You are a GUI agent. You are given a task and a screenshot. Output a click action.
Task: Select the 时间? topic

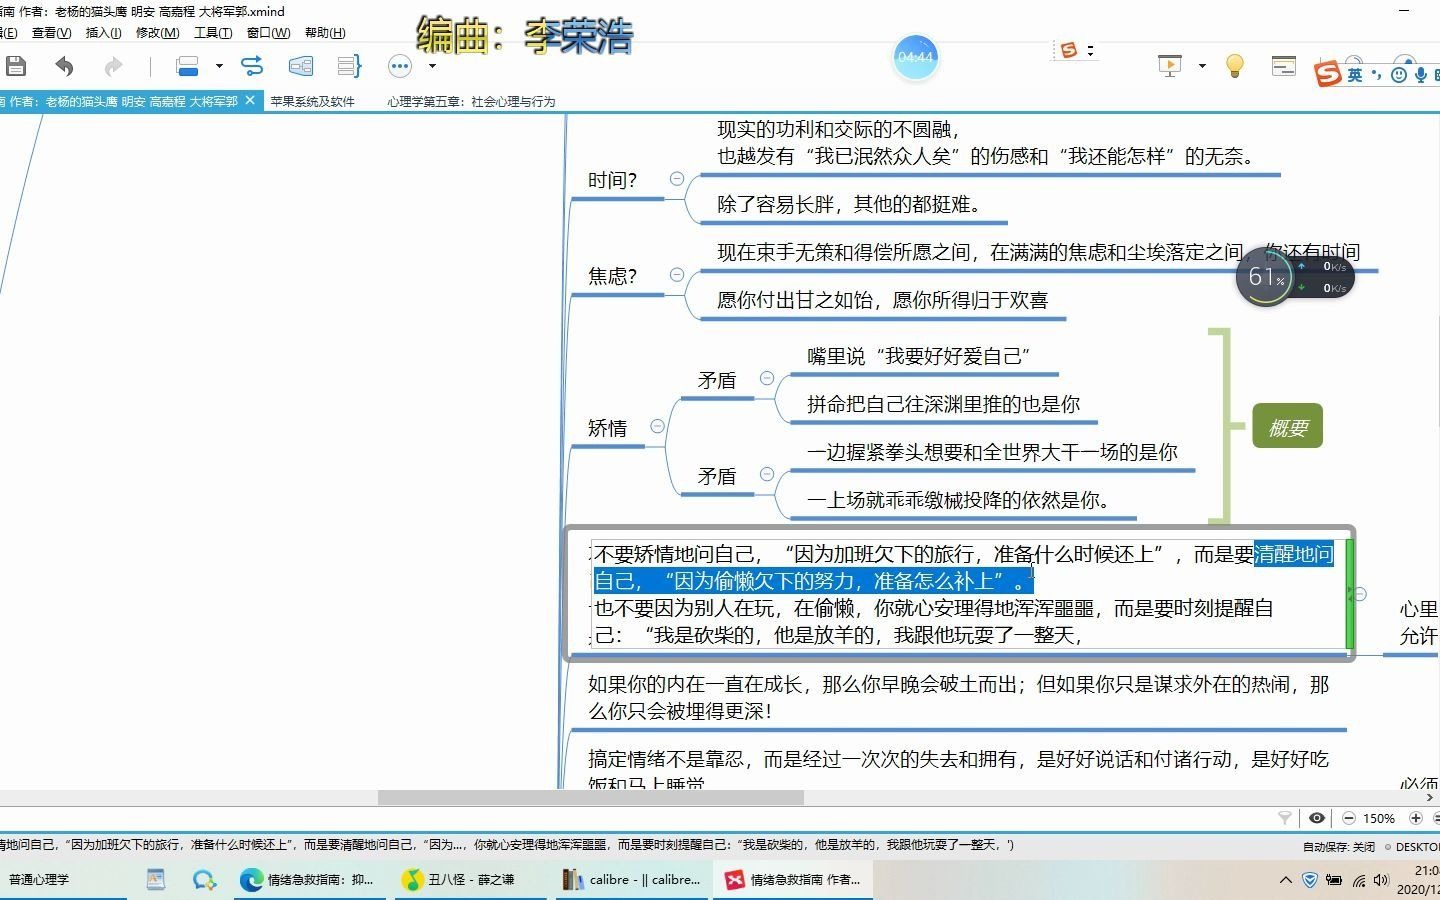[x=612, y=180]
